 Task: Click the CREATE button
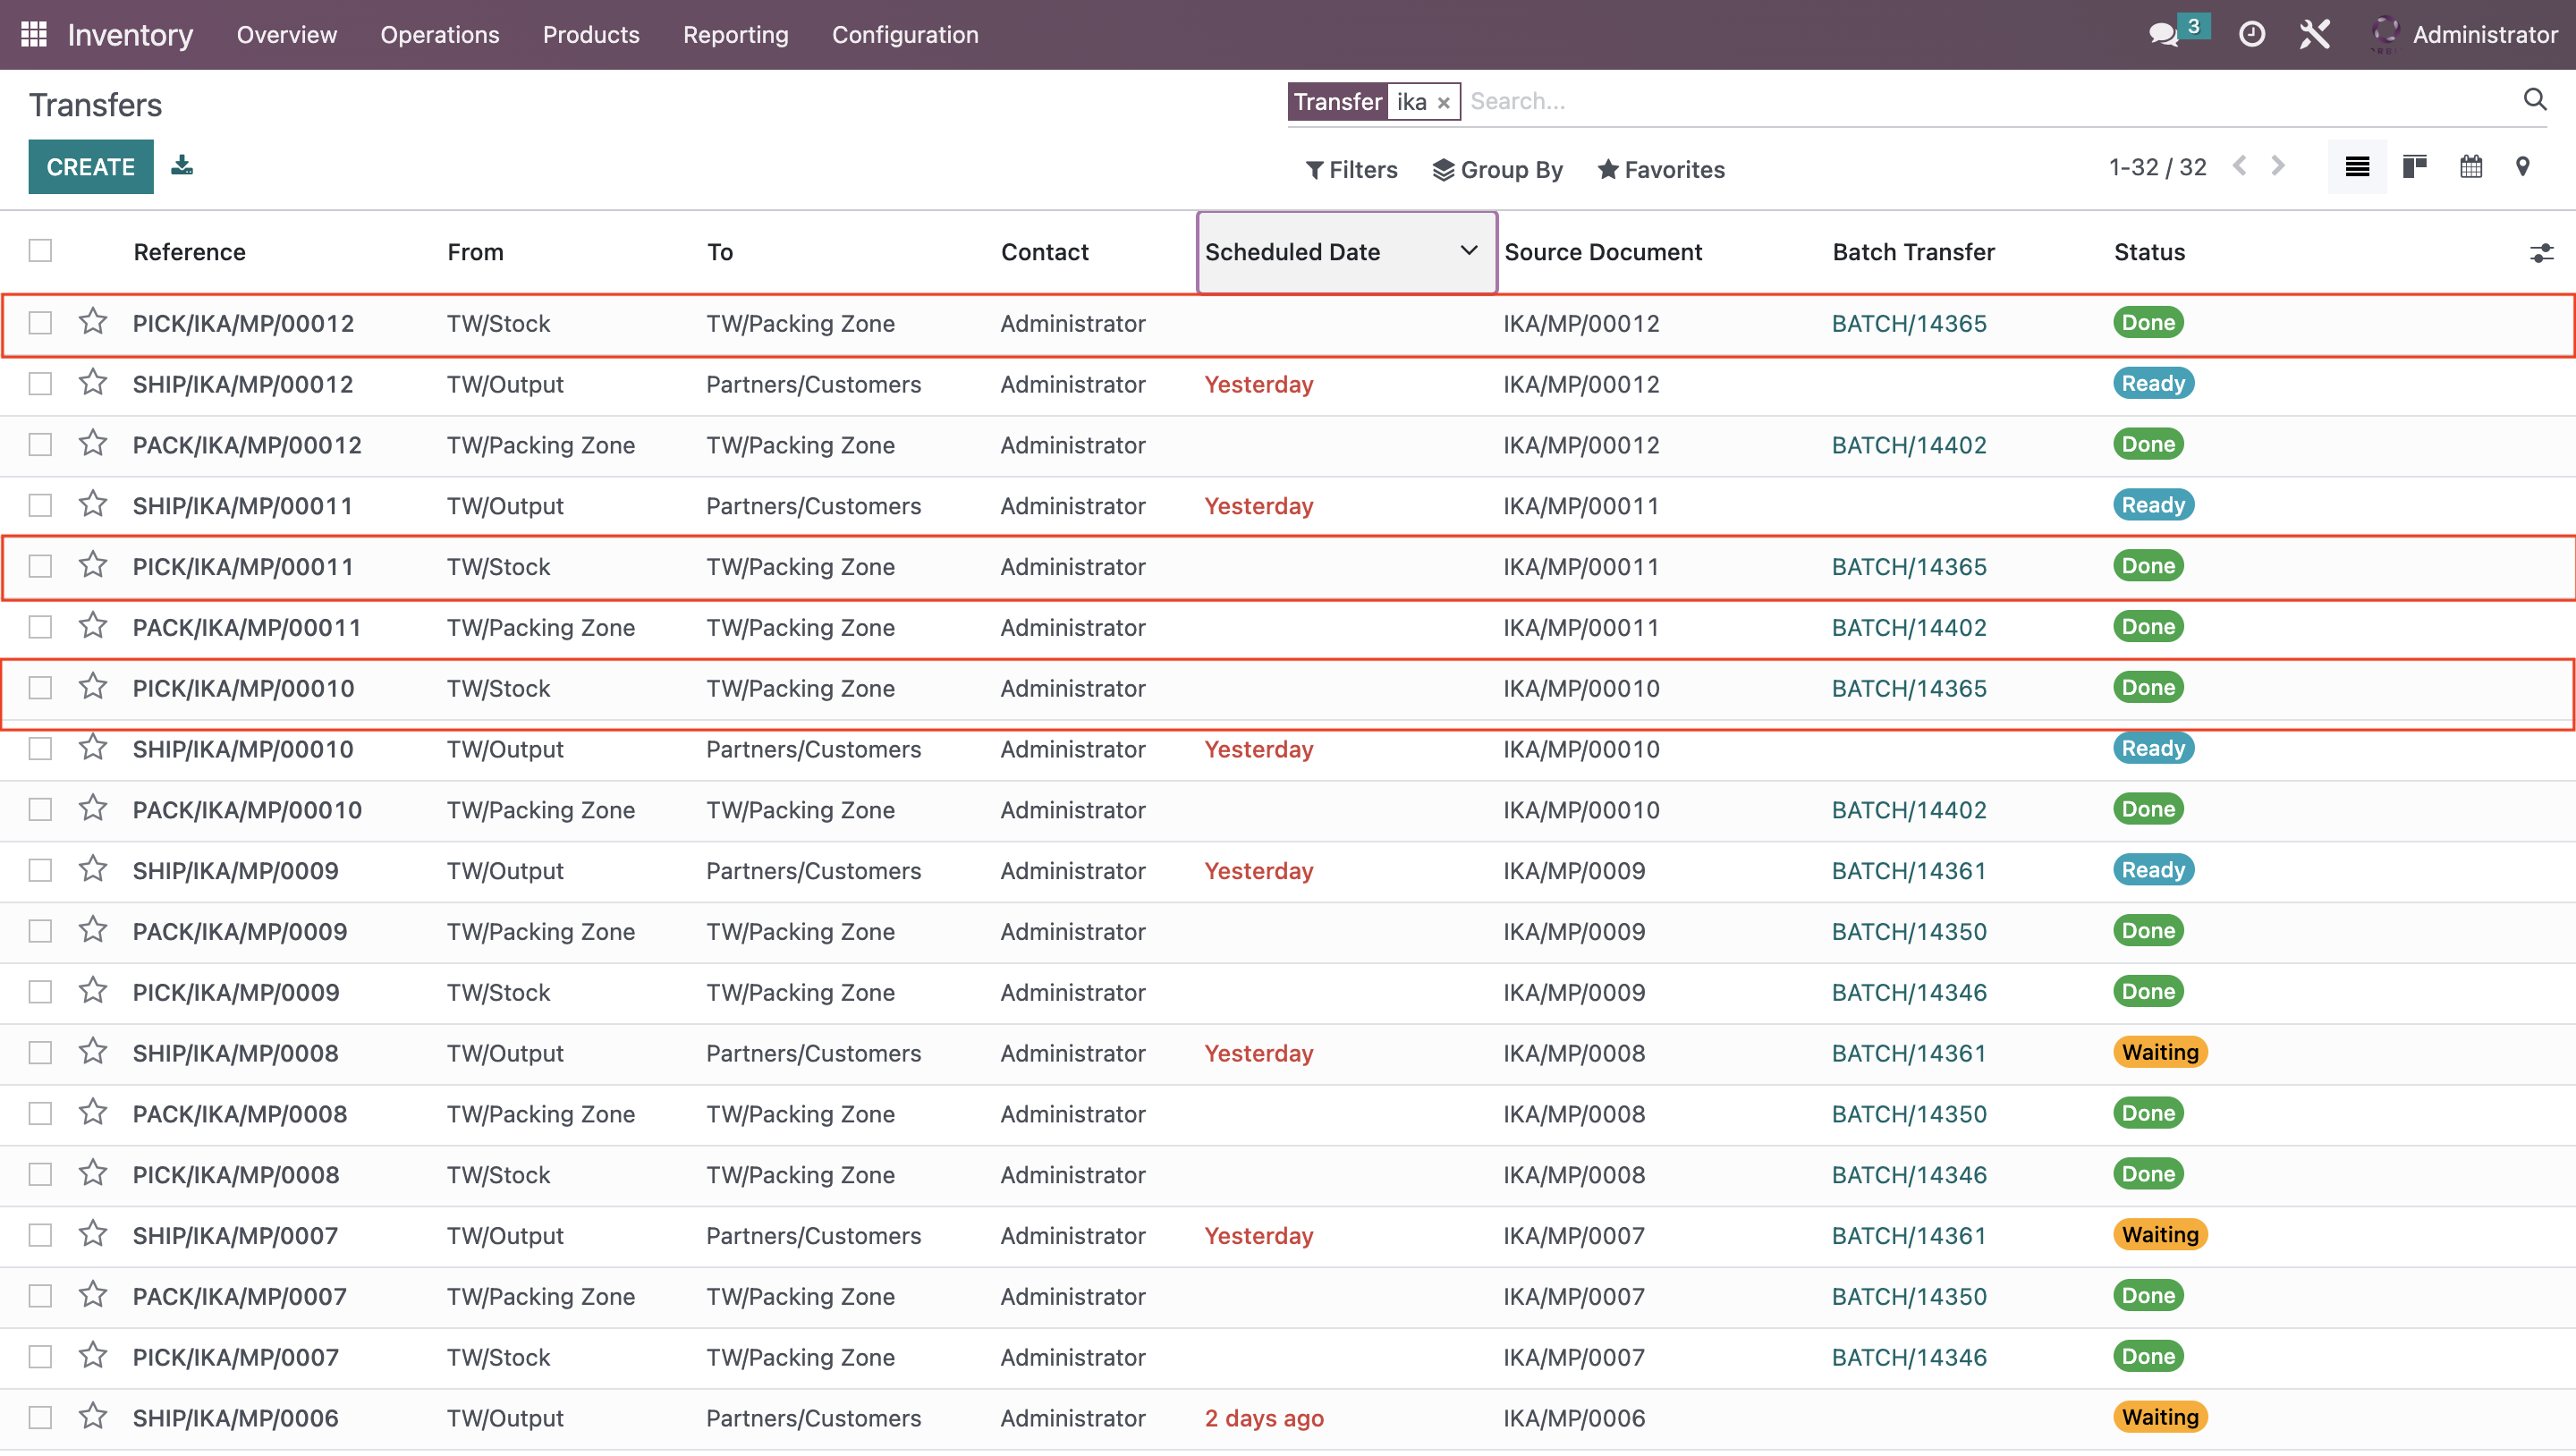click(89, 166)
